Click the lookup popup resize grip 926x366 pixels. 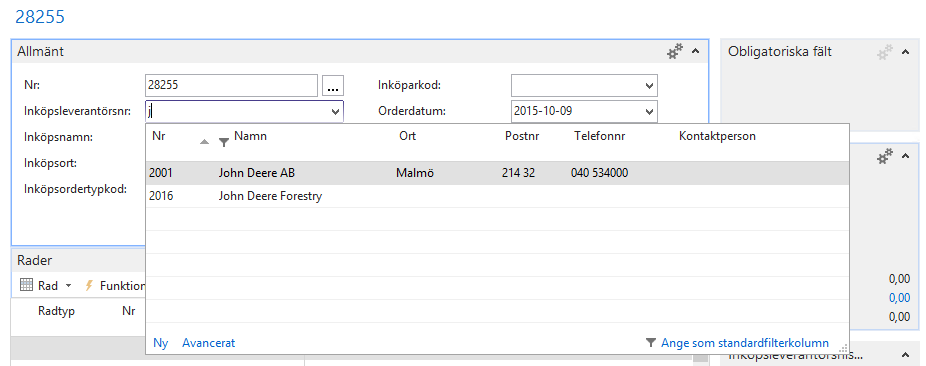coord(843,348)
